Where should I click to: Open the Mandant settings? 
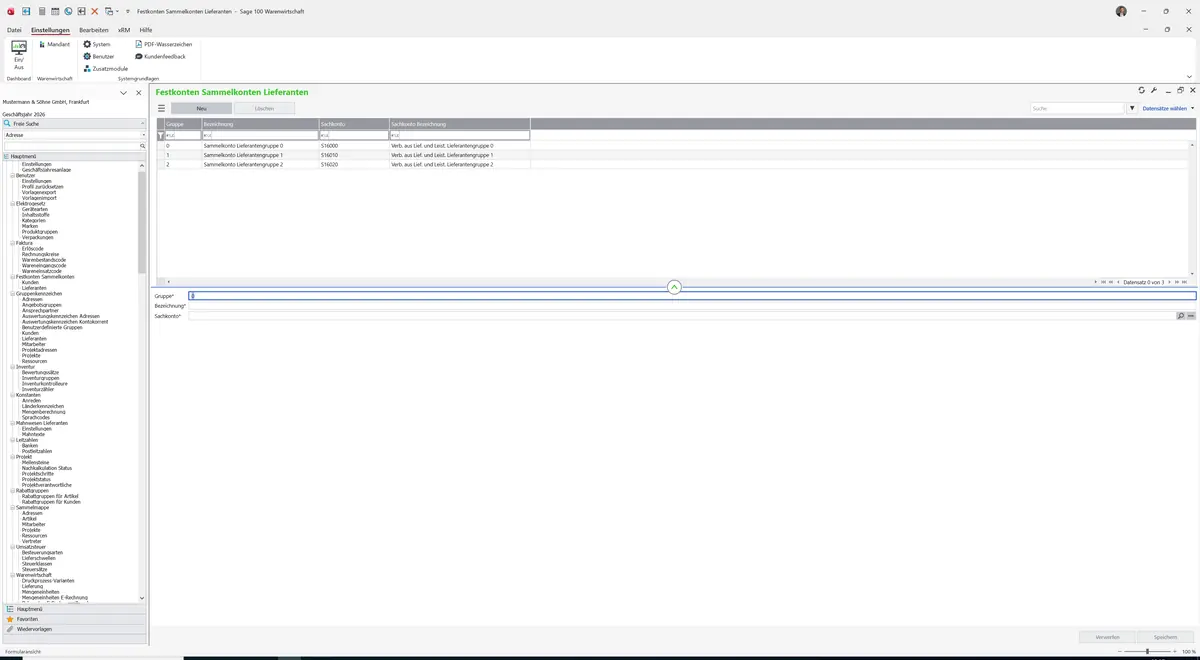tap(54, 44)
